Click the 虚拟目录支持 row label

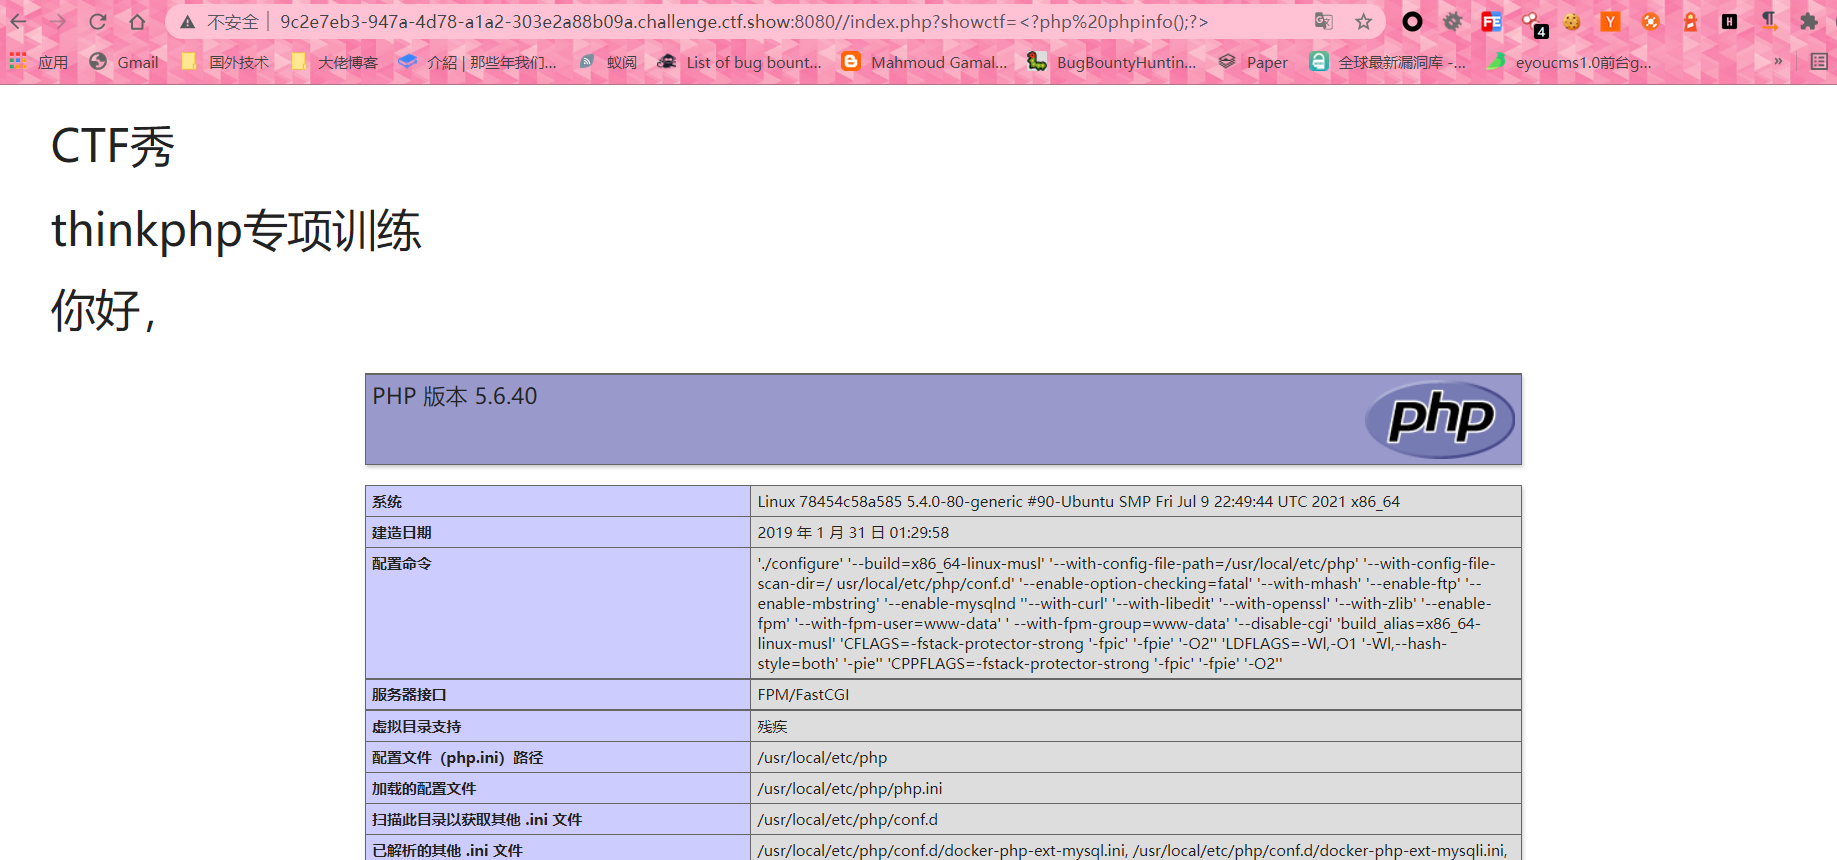pos(417,727)
